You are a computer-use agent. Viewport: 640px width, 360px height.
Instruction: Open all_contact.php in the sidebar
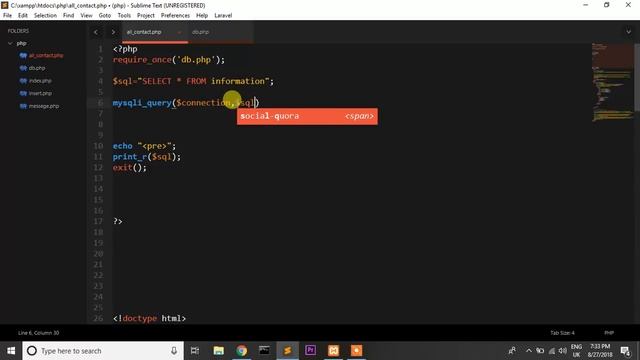point(46,56)
